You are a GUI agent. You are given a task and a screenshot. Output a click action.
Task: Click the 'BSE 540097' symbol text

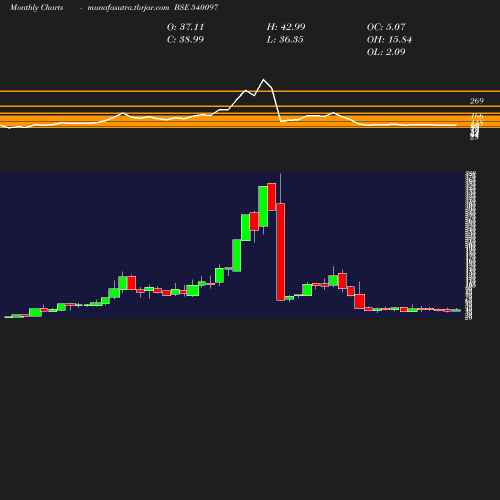tap(196, 7)
